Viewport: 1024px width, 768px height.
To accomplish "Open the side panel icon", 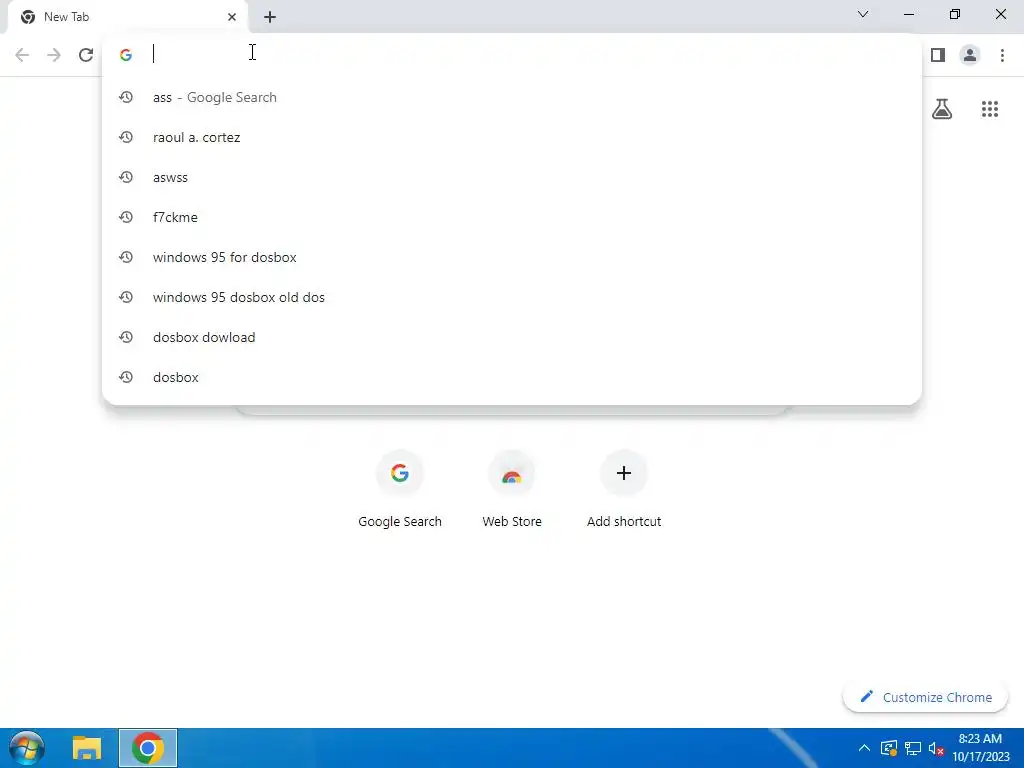I will (x=938, y=55).
